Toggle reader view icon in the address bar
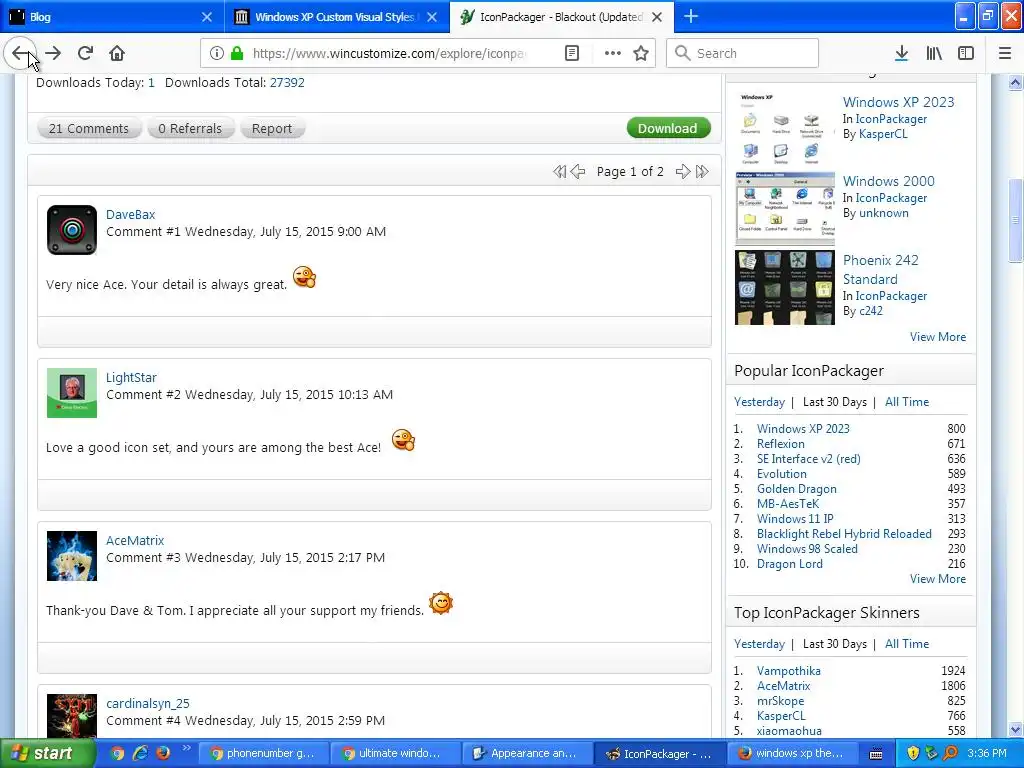The height and width of the screenshot is (768, 1024). coord(572,54)
